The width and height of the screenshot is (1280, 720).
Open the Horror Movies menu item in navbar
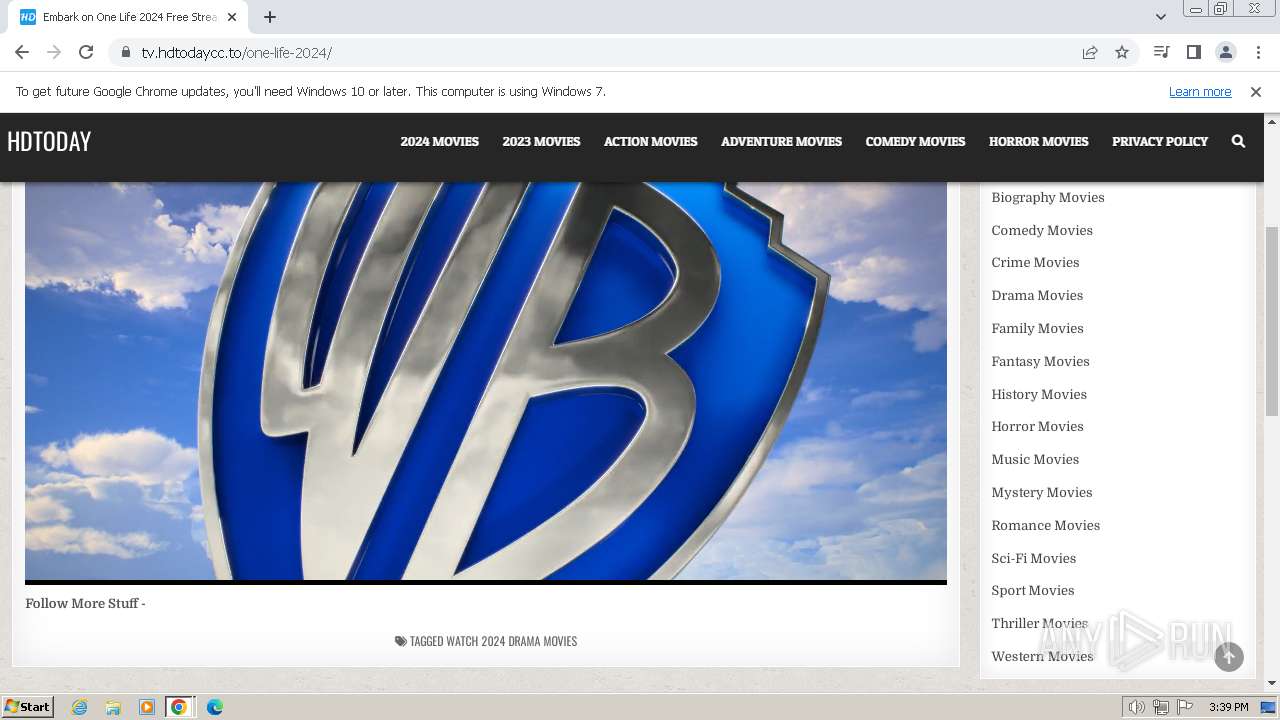[1038, 141]
